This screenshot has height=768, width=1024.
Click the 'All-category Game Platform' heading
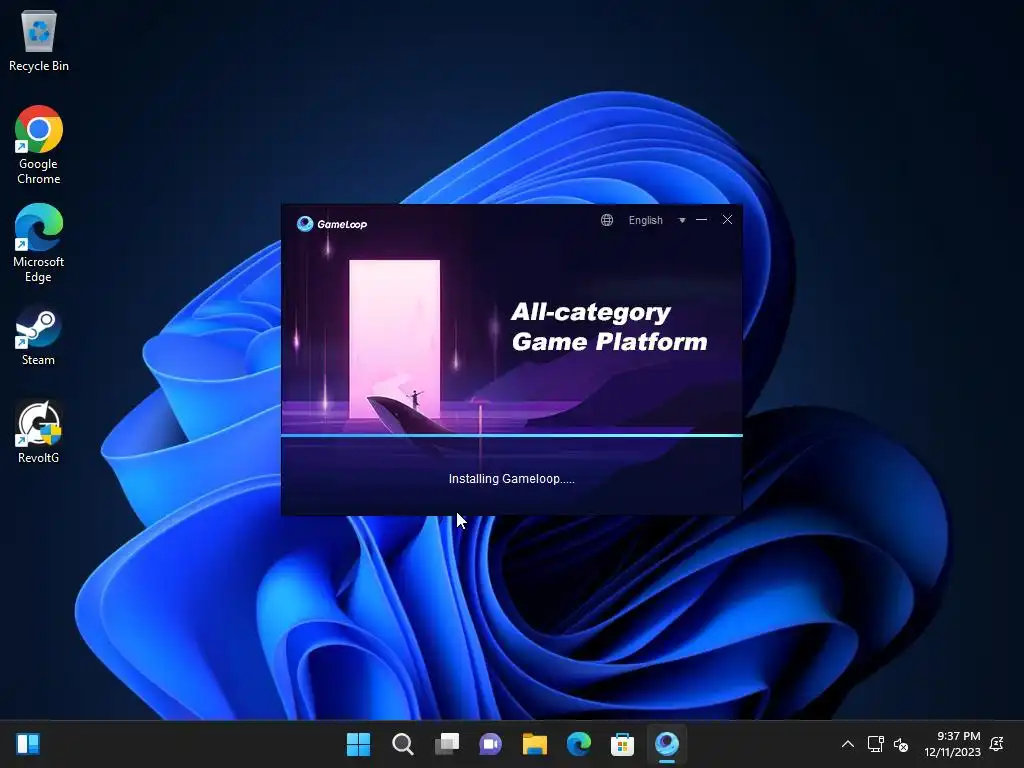tap(609, 327)
